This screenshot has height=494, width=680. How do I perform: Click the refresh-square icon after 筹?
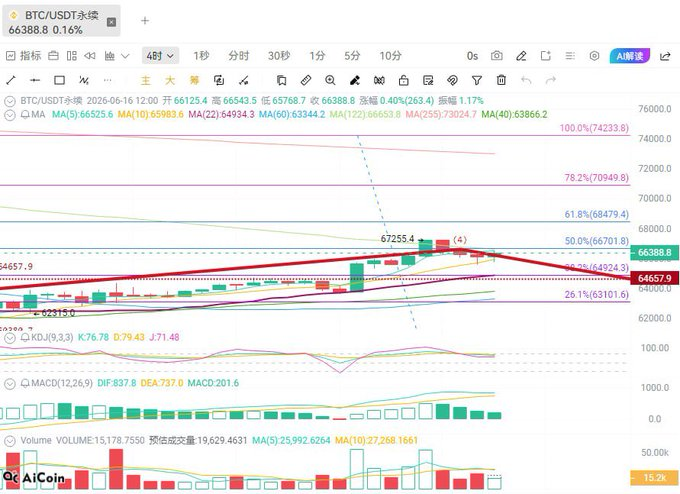[219, 80]
